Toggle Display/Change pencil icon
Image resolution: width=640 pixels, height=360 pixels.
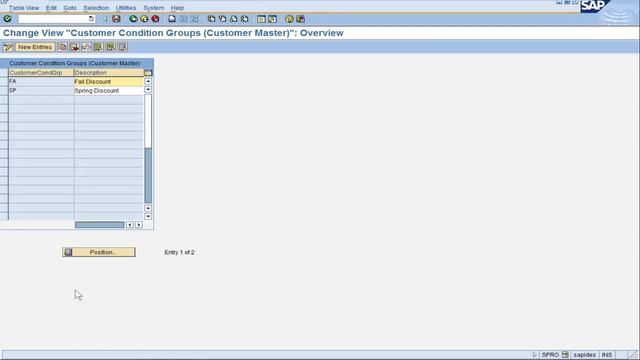pos(8,47)
